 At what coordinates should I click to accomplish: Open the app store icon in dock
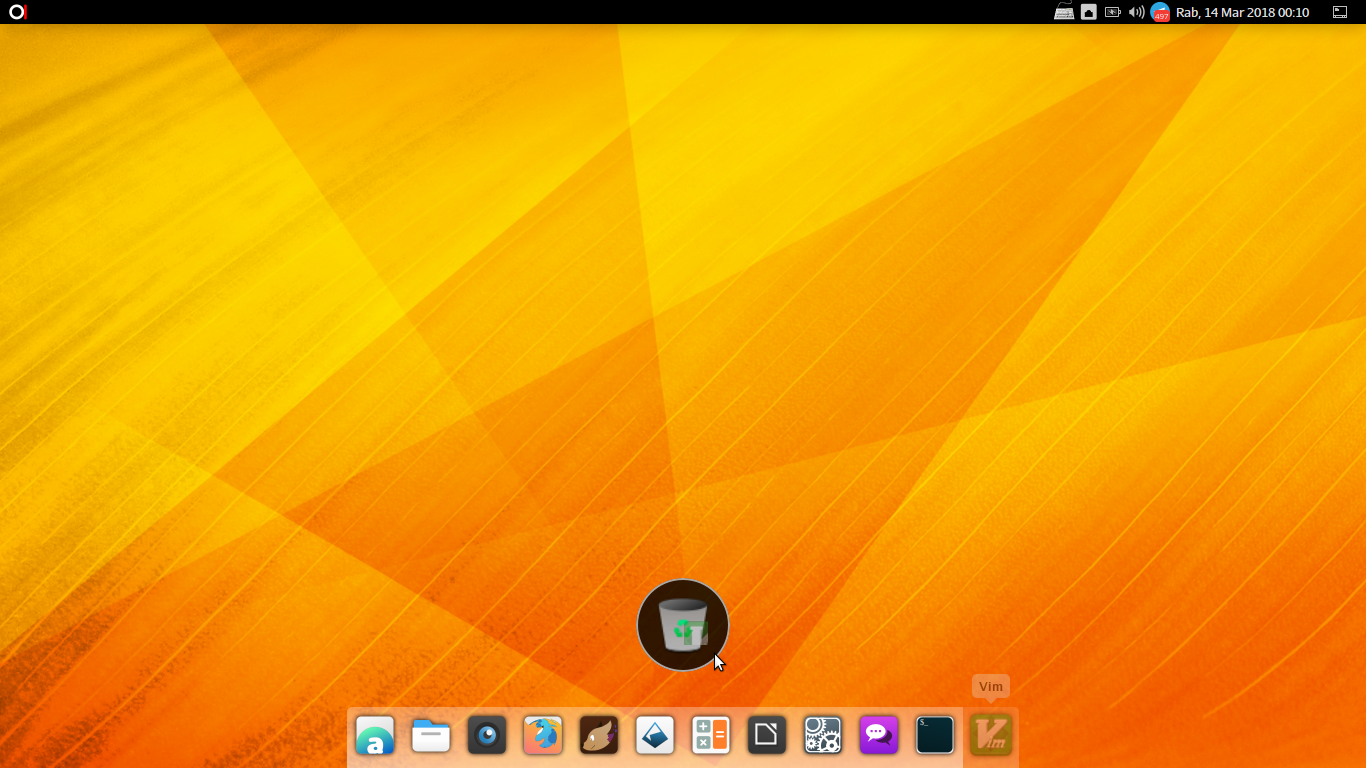click(375, 736)
